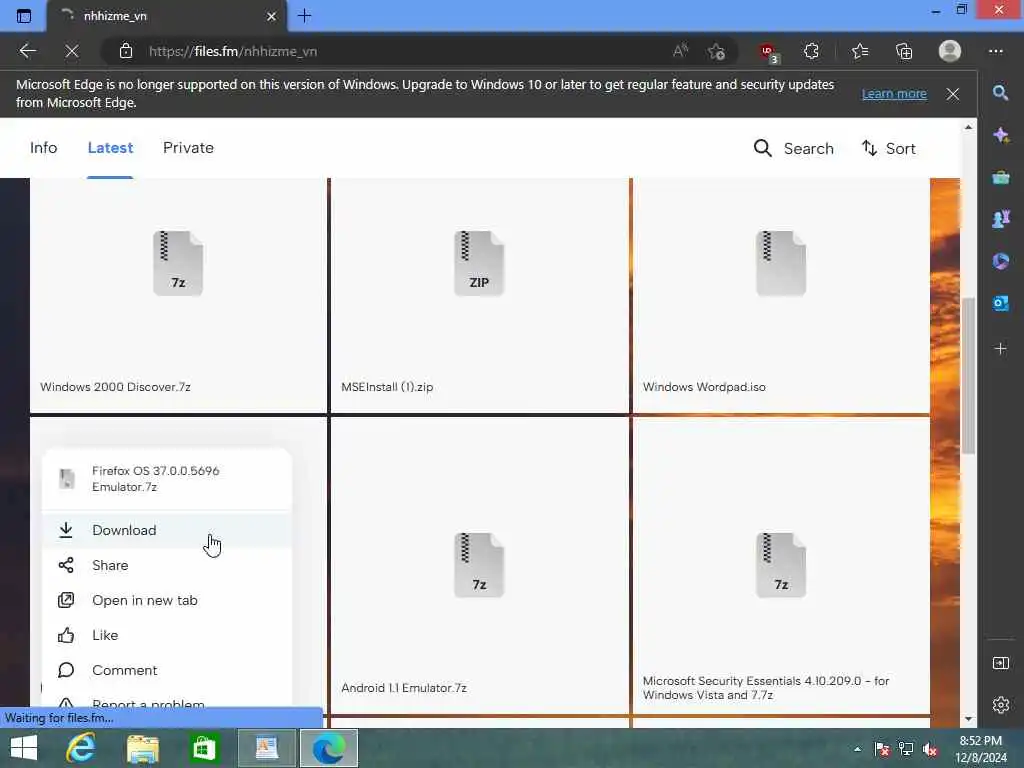Choose Open in new tab
This screenshot has width=1024, height=768.
pyautogui.click(x=167, y=600)
